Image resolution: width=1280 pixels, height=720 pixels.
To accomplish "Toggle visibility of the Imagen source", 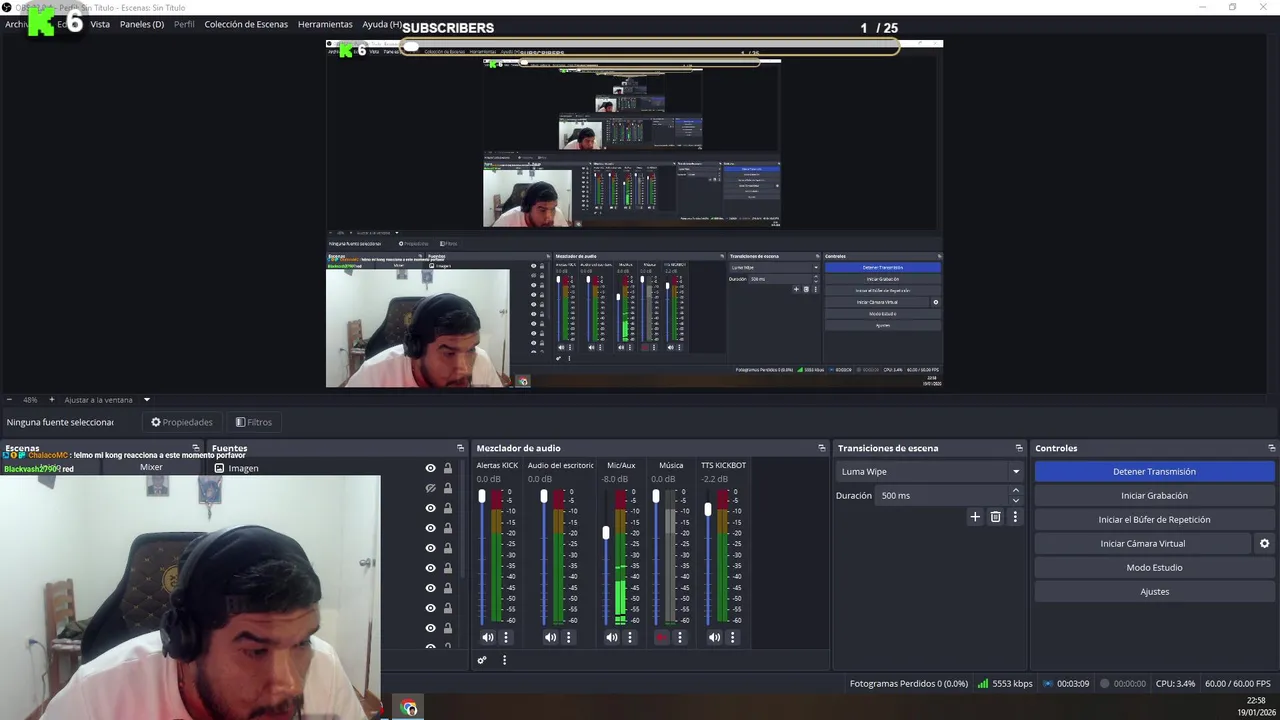I will pyautogui.click(x=431, y=468).
